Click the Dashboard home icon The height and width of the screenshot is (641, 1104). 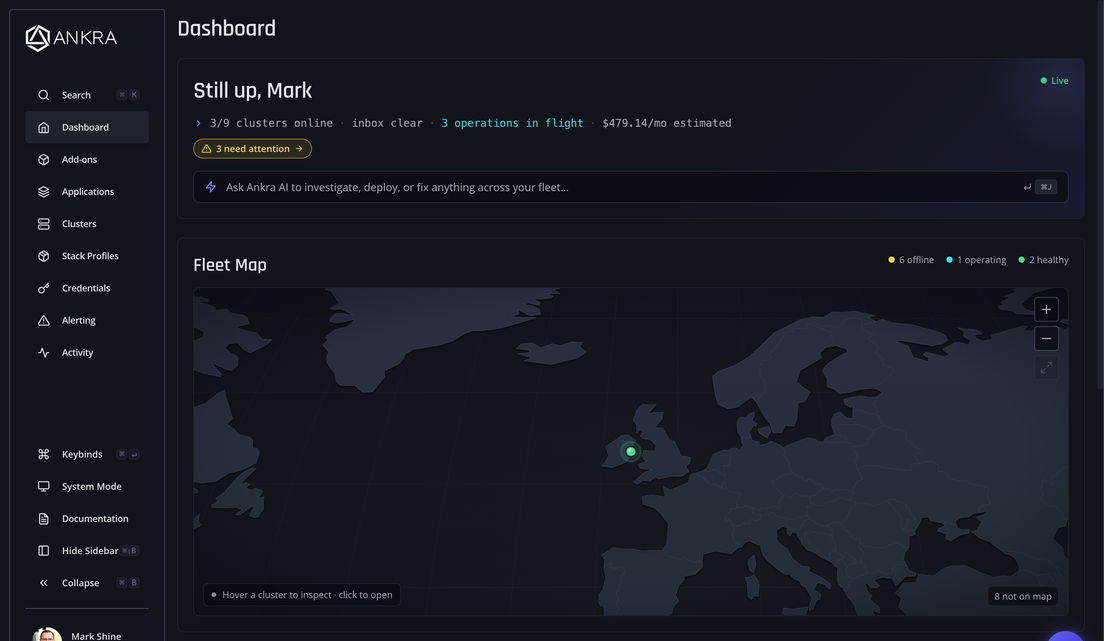44,127
